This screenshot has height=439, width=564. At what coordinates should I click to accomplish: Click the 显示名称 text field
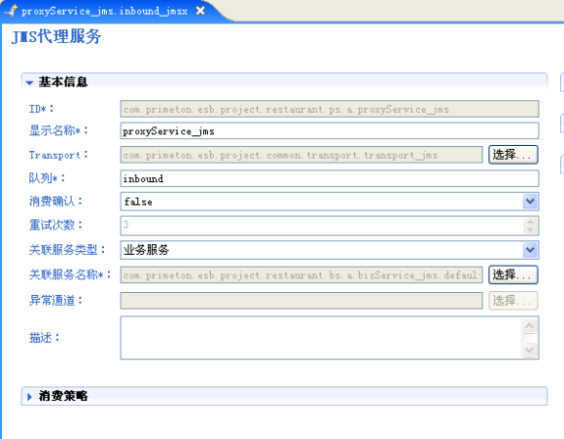click(x=329, y=131)
